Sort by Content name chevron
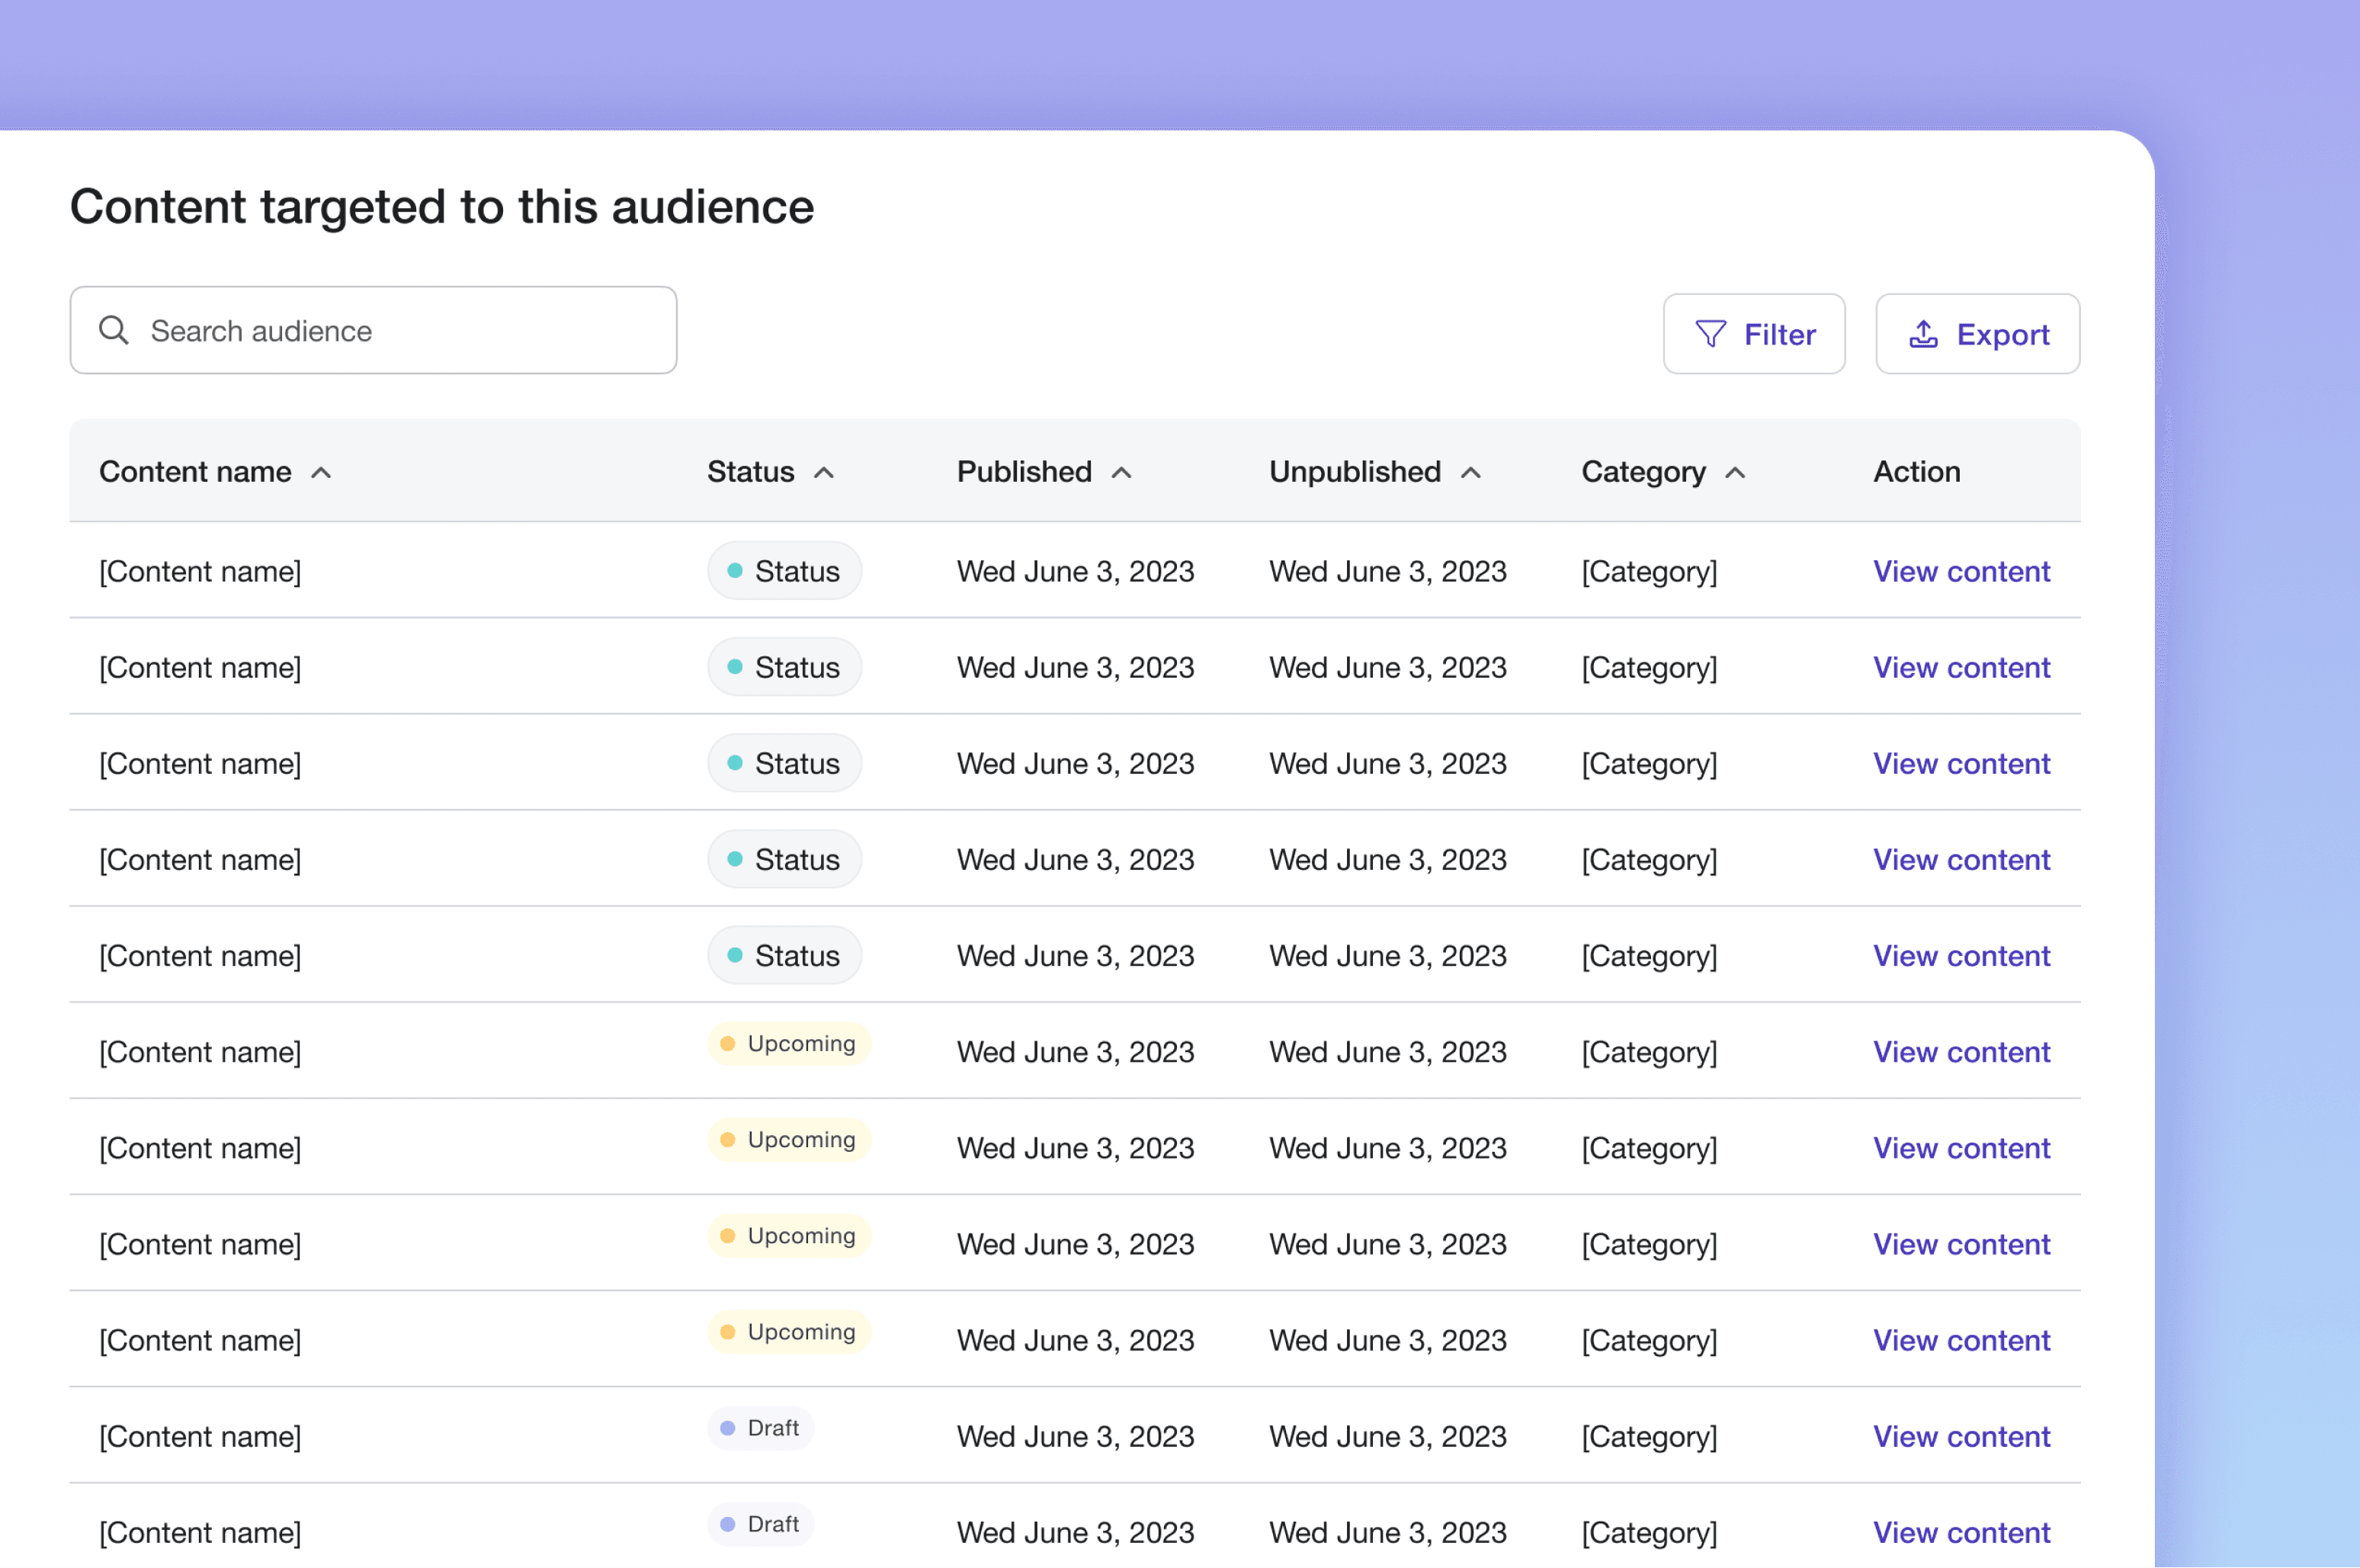Viewport: 2360px width, 1568px height. coord(321,473)
